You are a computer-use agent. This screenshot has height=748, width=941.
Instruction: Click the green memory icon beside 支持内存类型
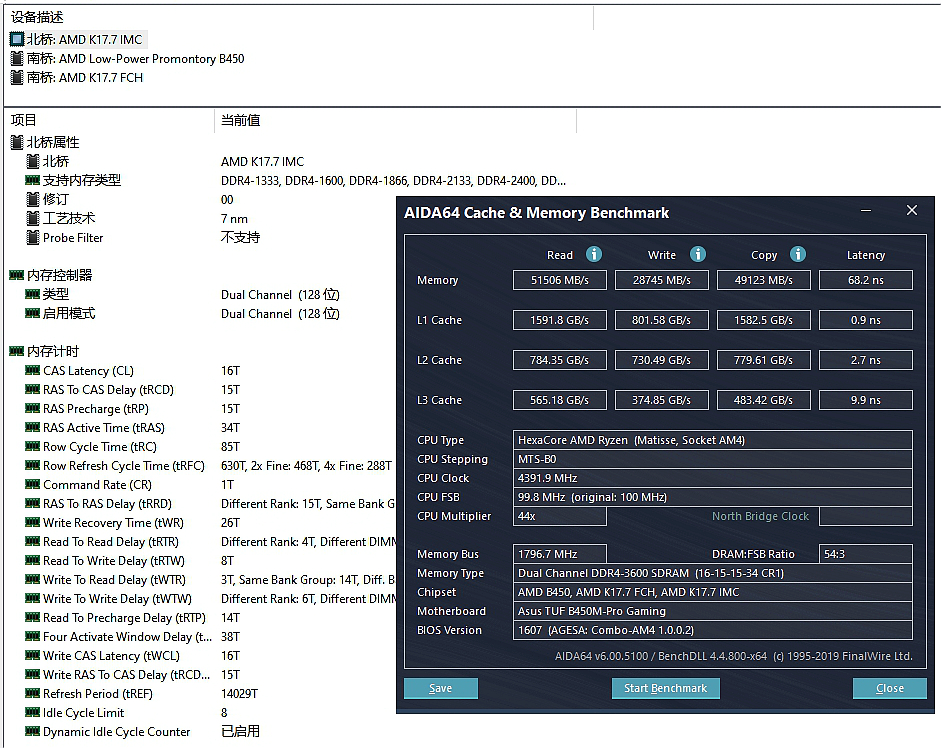click(34, 180)
